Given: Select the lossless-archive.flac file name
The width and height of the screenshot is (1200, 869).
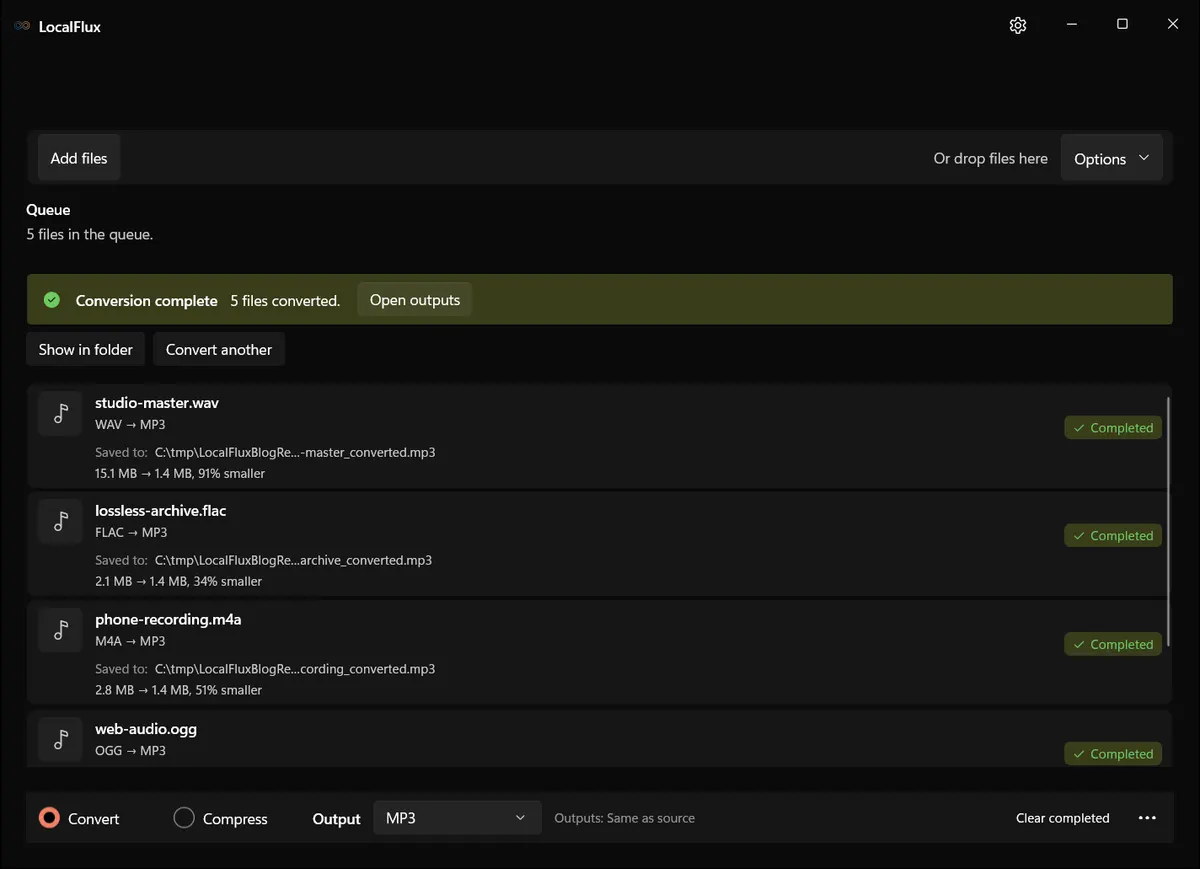Looking at the screenshot, I should click(x=161, y=511).
